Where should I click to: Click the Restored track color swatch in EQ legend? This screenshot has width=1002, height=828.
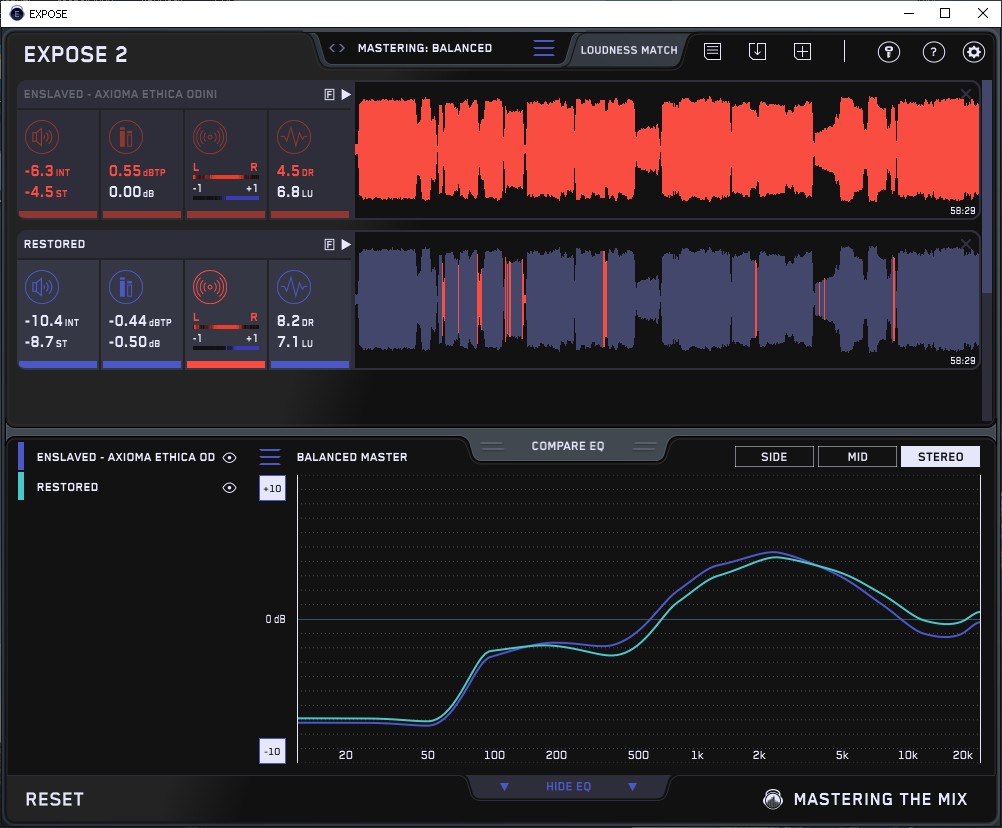click(x=21, y=486)
